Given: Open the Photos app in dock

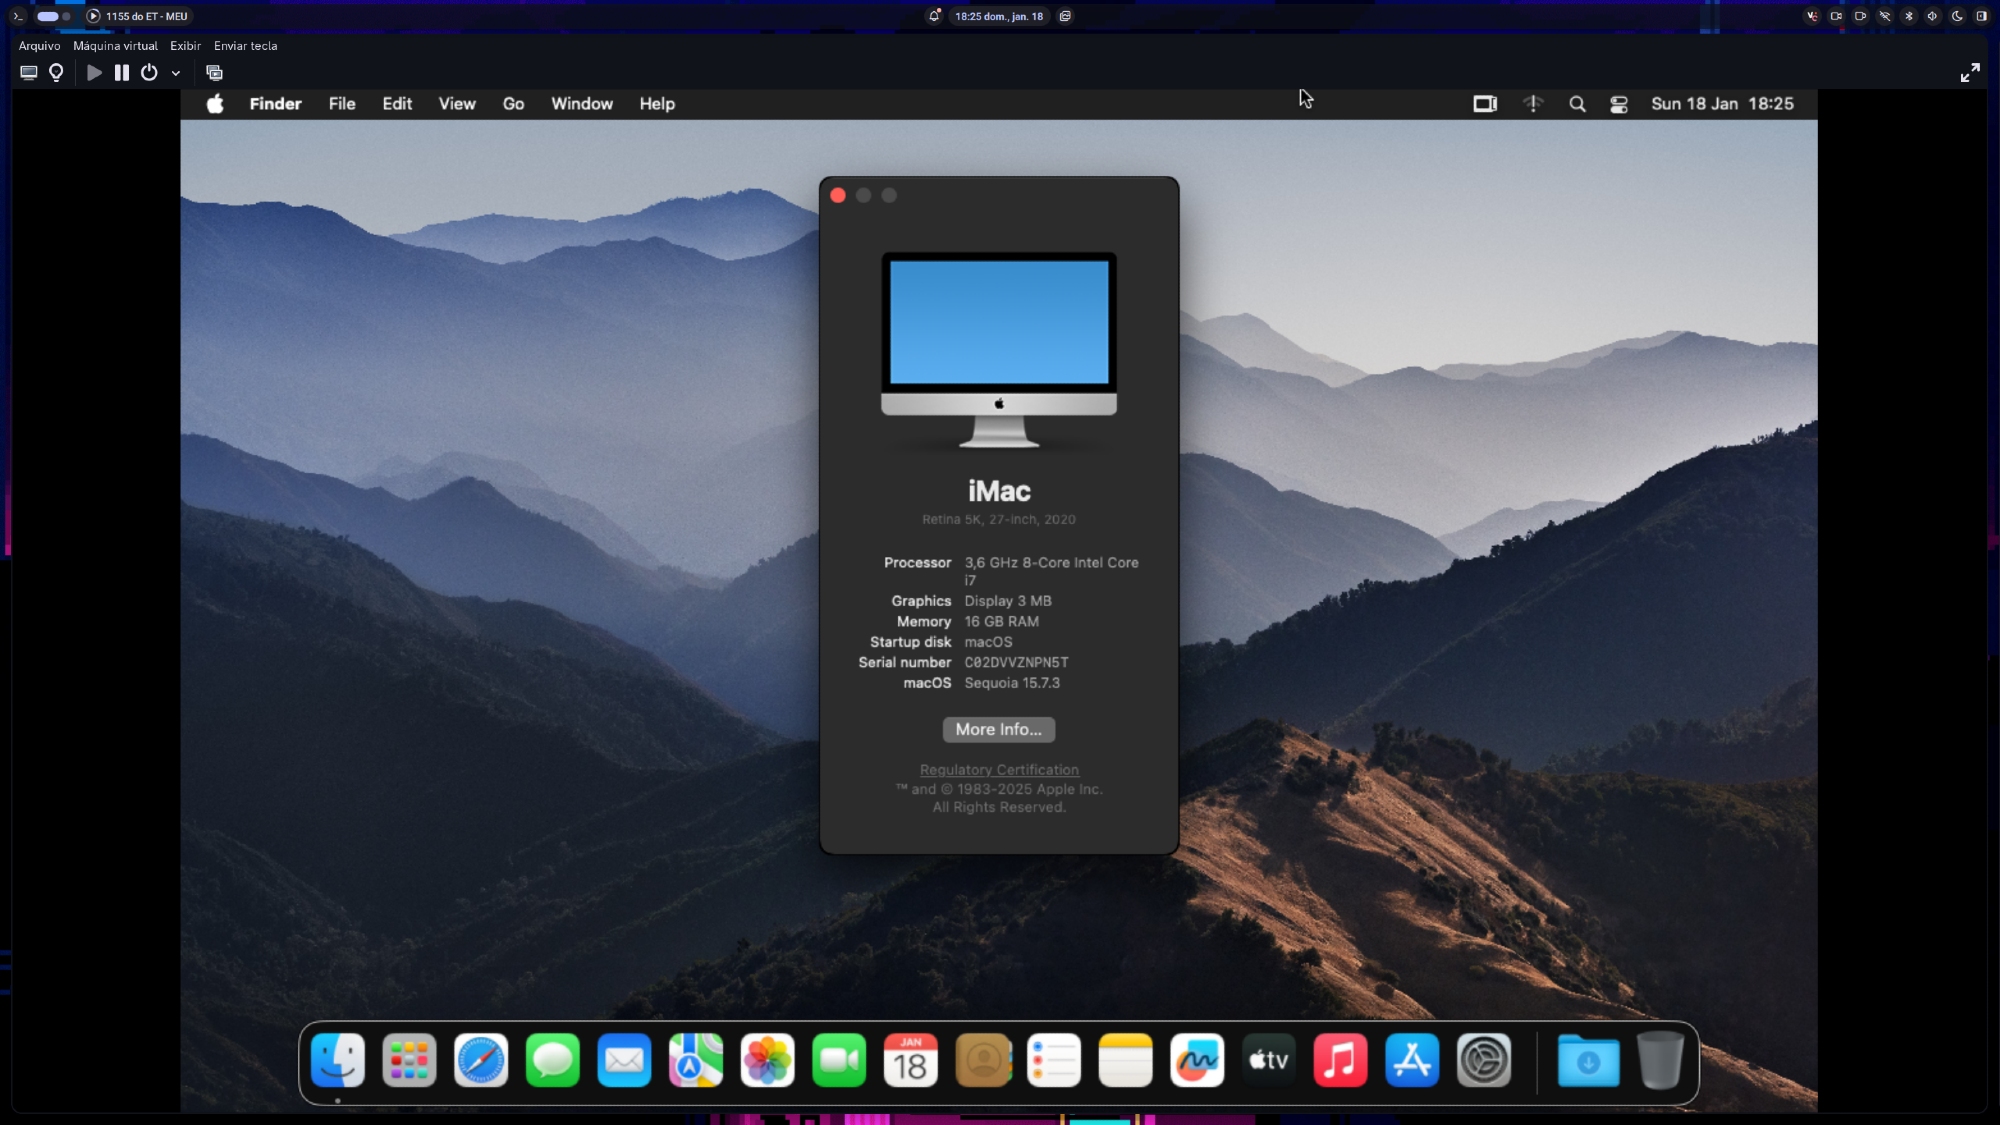Looking at the screenshot, I should coord(767,1060).
